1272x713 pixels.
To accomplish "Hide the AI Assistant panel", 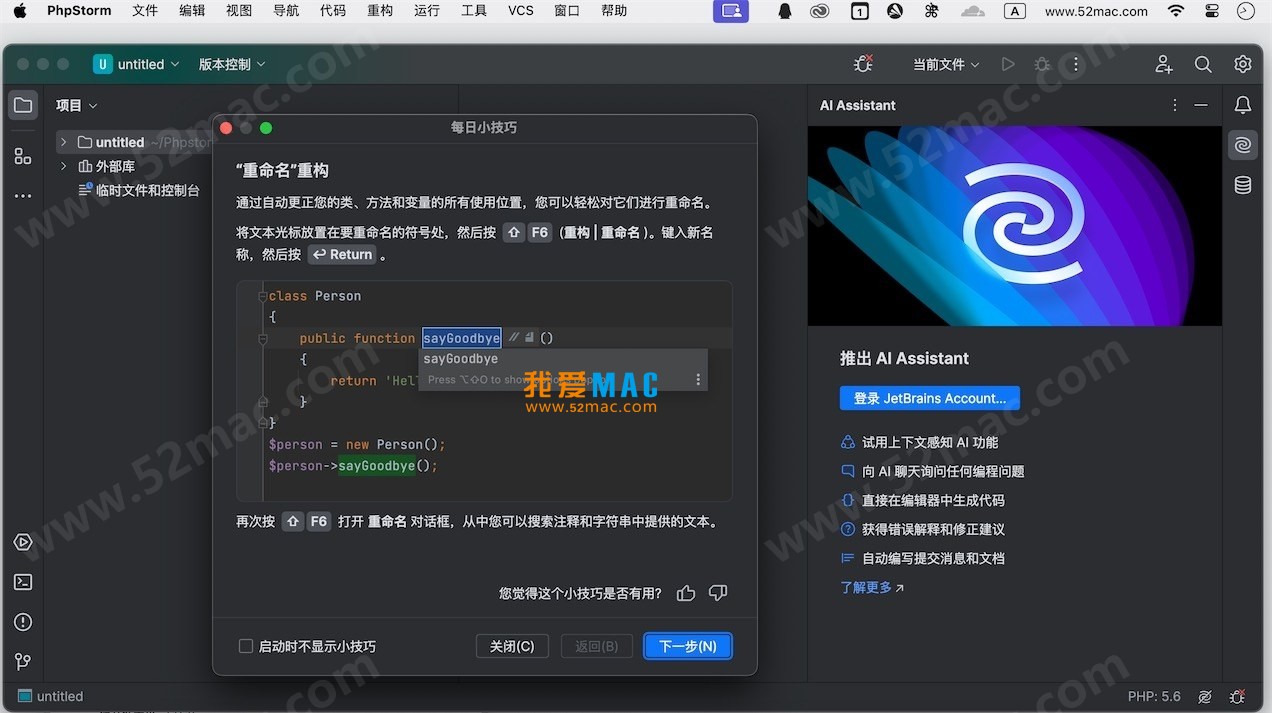I will point(1201,105).
